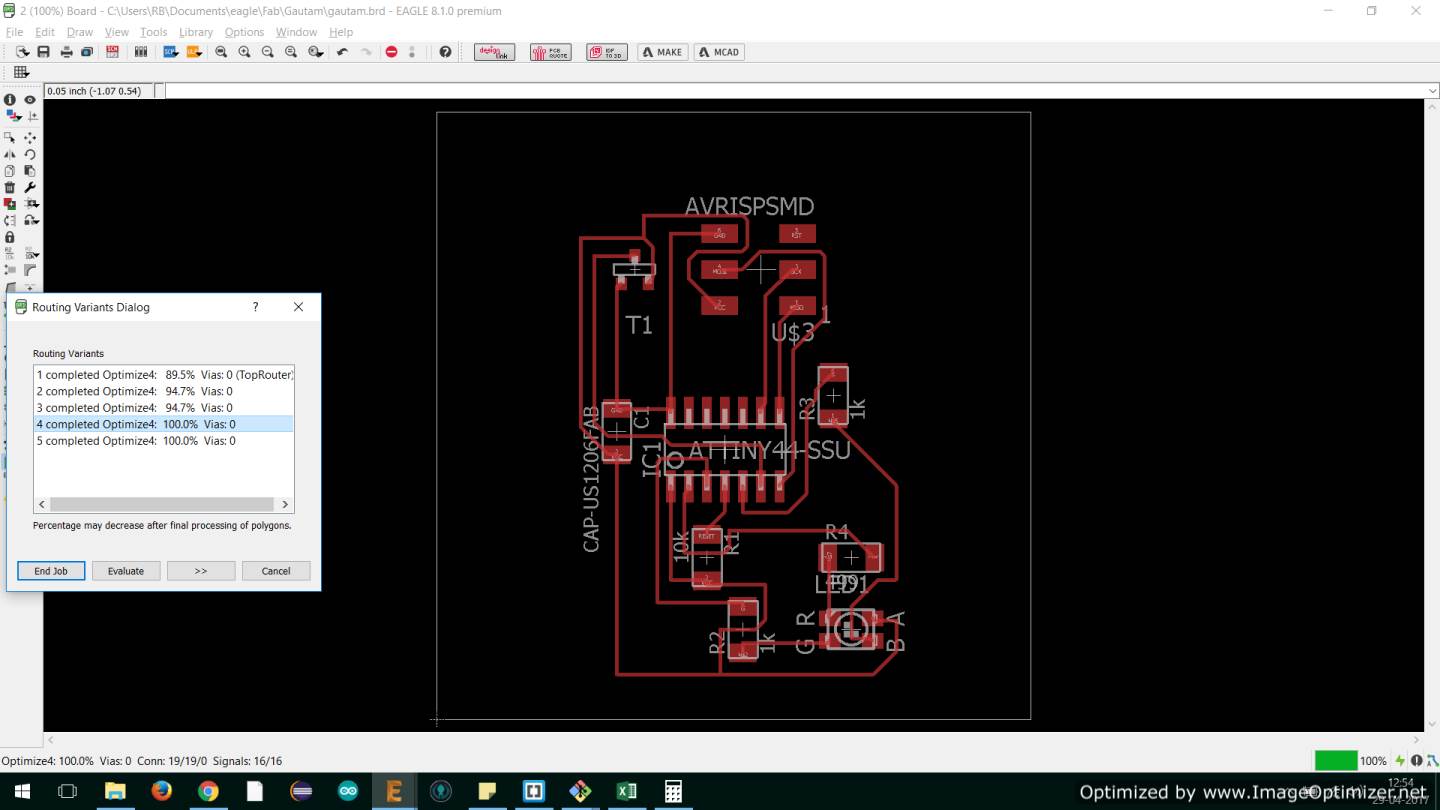The height and width of the screenshot is (810, 1440).
Task: Switch to schematic with SCH/BRD icon
Action: point(112,52)
